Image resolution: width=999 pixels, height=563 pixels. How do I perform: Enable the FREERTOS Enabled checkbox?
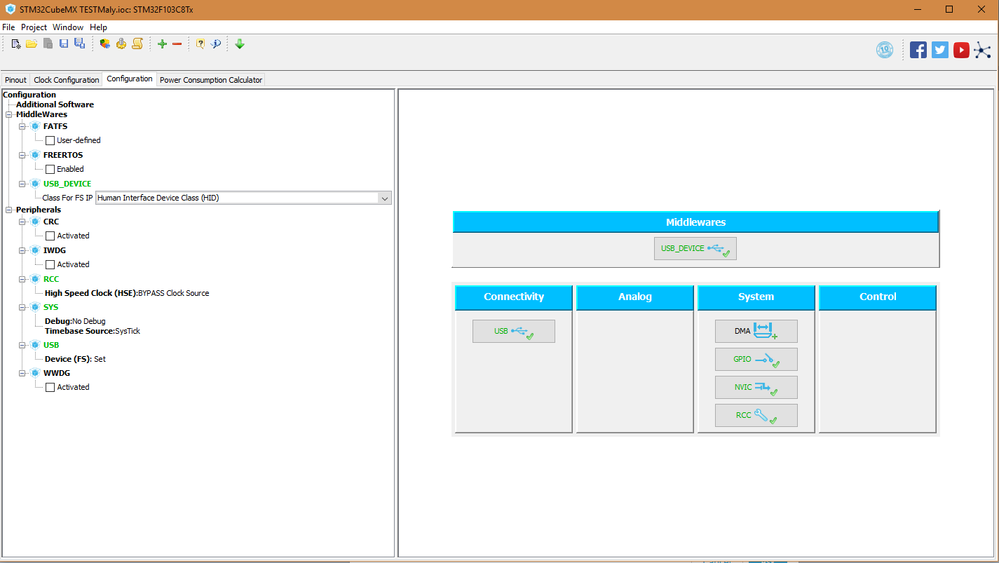click(x=50, y=169)
